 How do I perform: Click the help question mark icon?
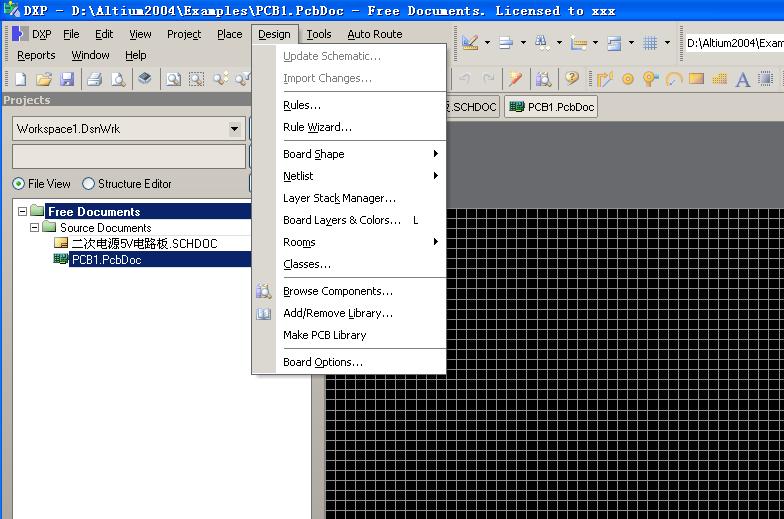[x=572, y=78]
